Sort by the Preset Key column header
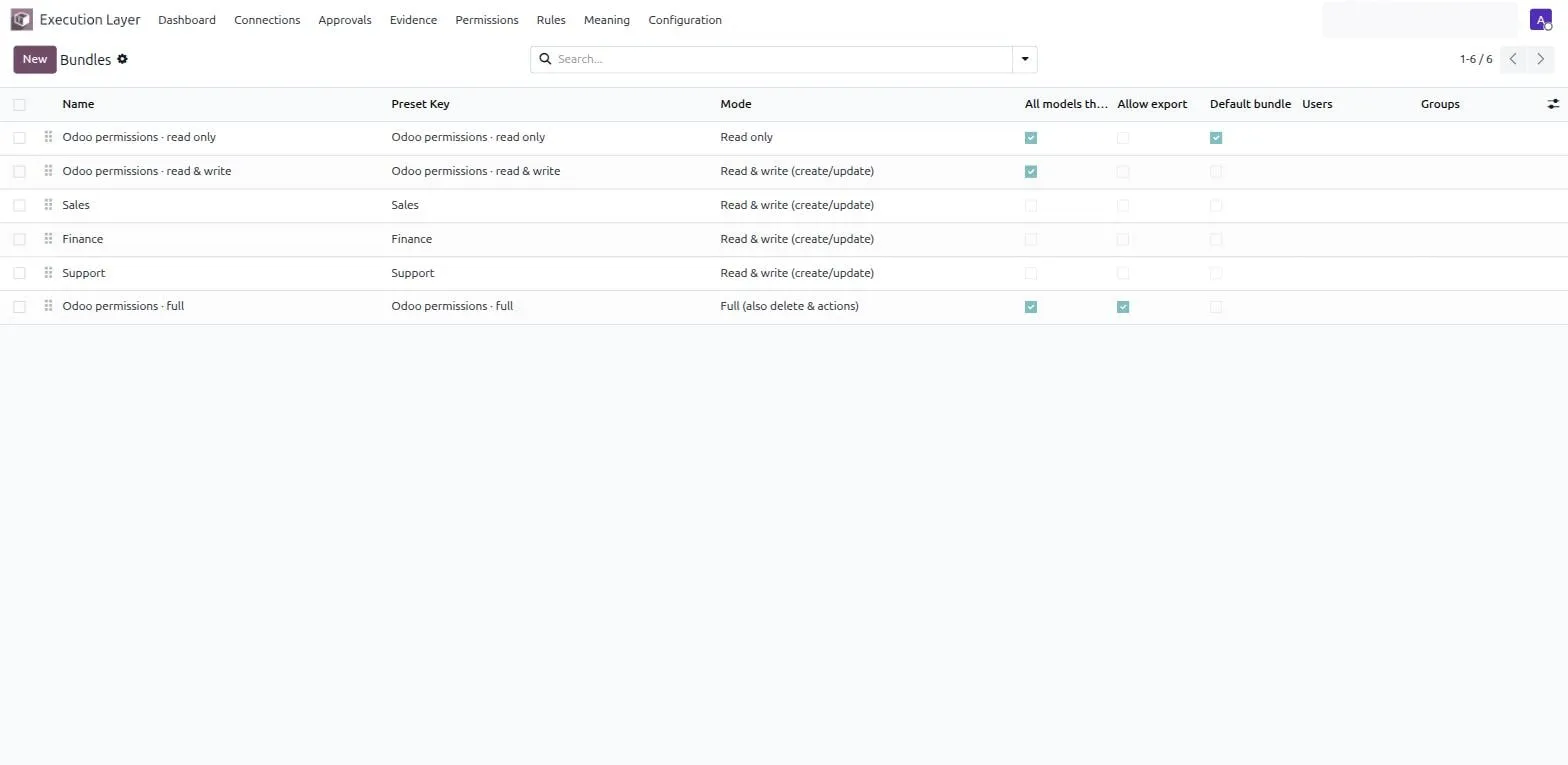 pyautogui.click(x=420, y=104)
